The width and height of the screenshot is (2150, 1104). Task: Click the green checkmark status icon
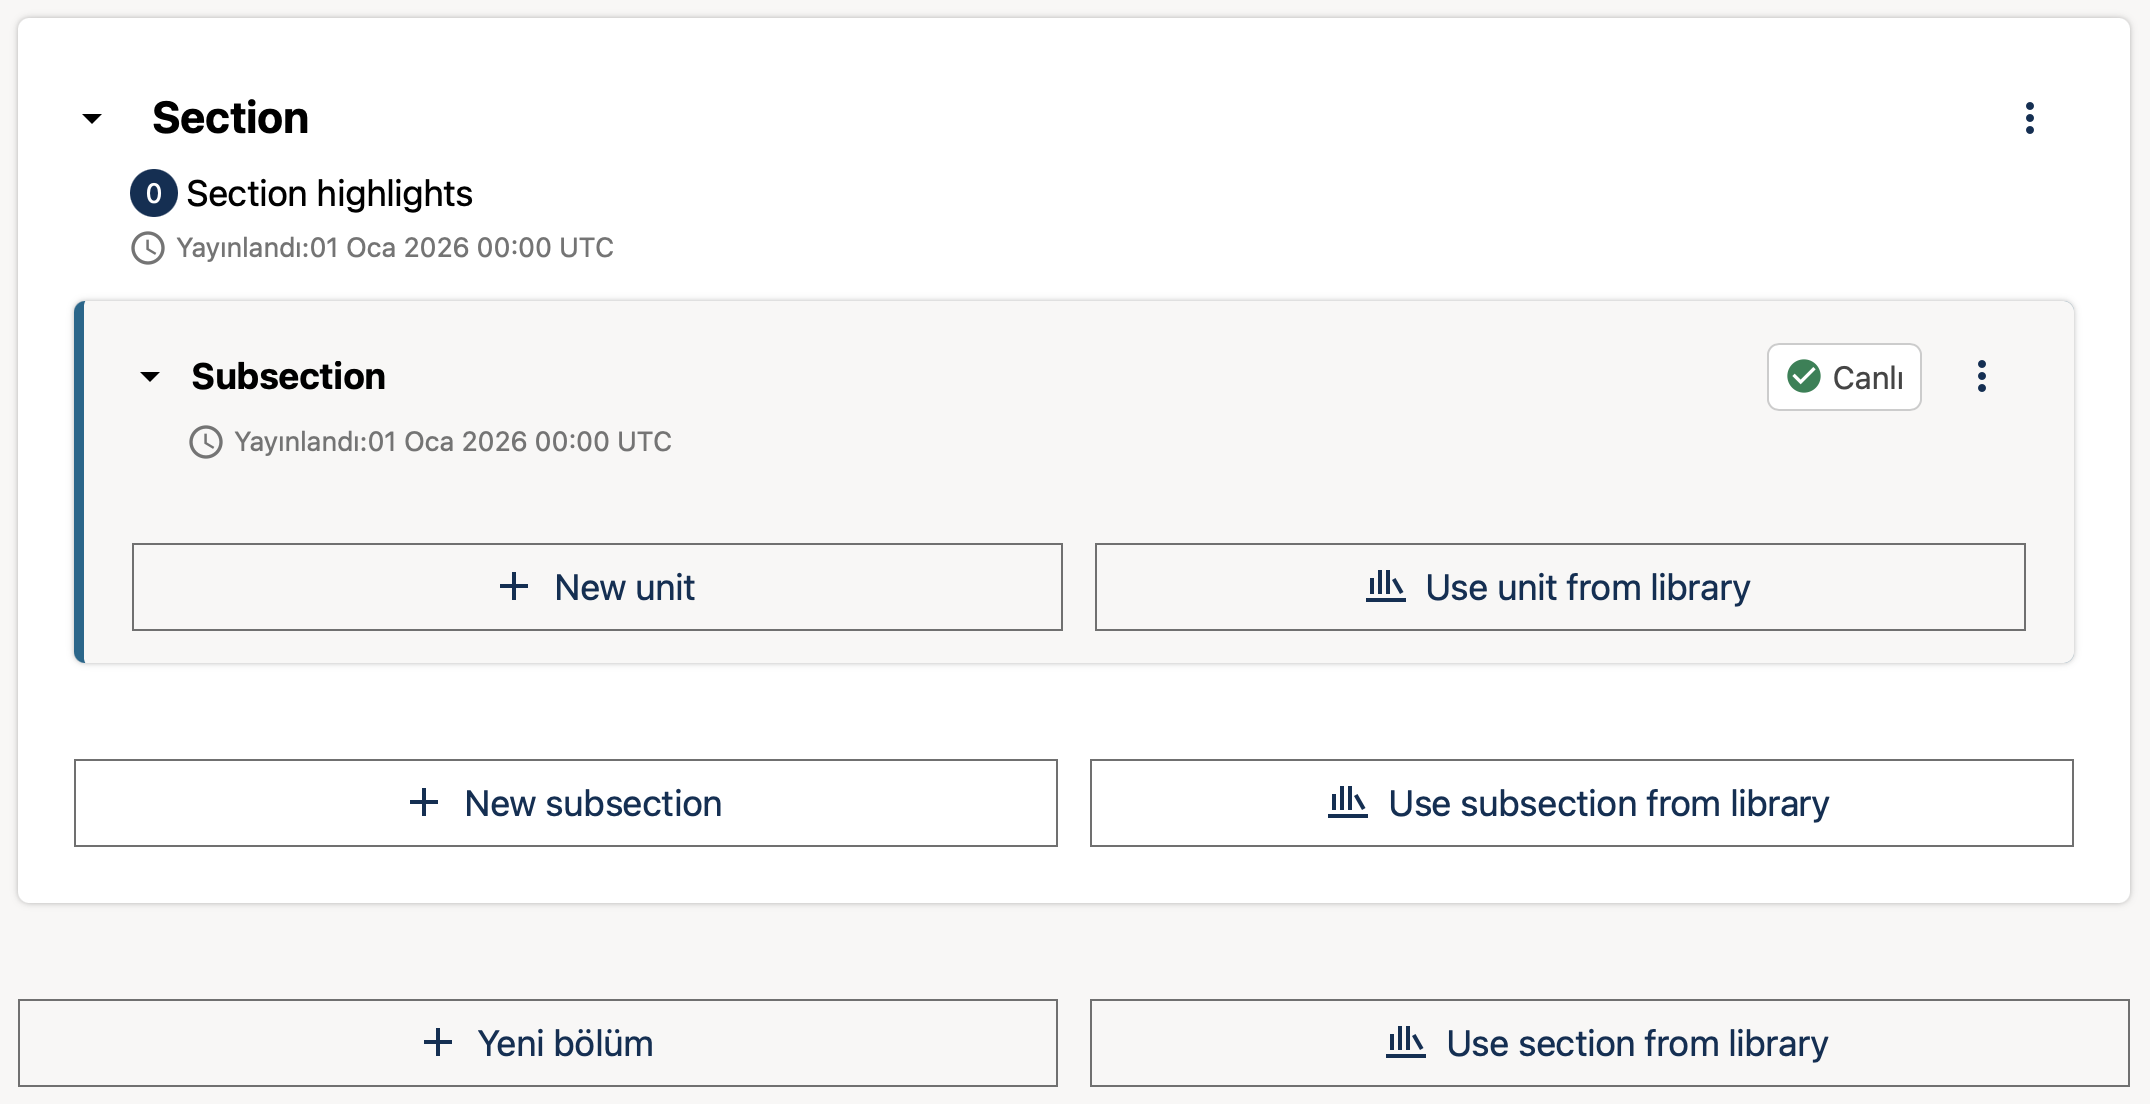point(1803,377)
